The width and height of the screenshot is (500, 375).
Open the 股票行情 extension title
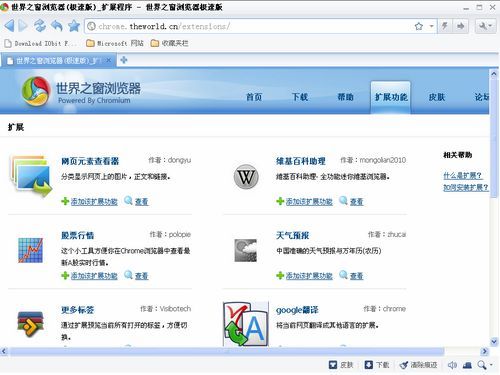pos(77,235)
